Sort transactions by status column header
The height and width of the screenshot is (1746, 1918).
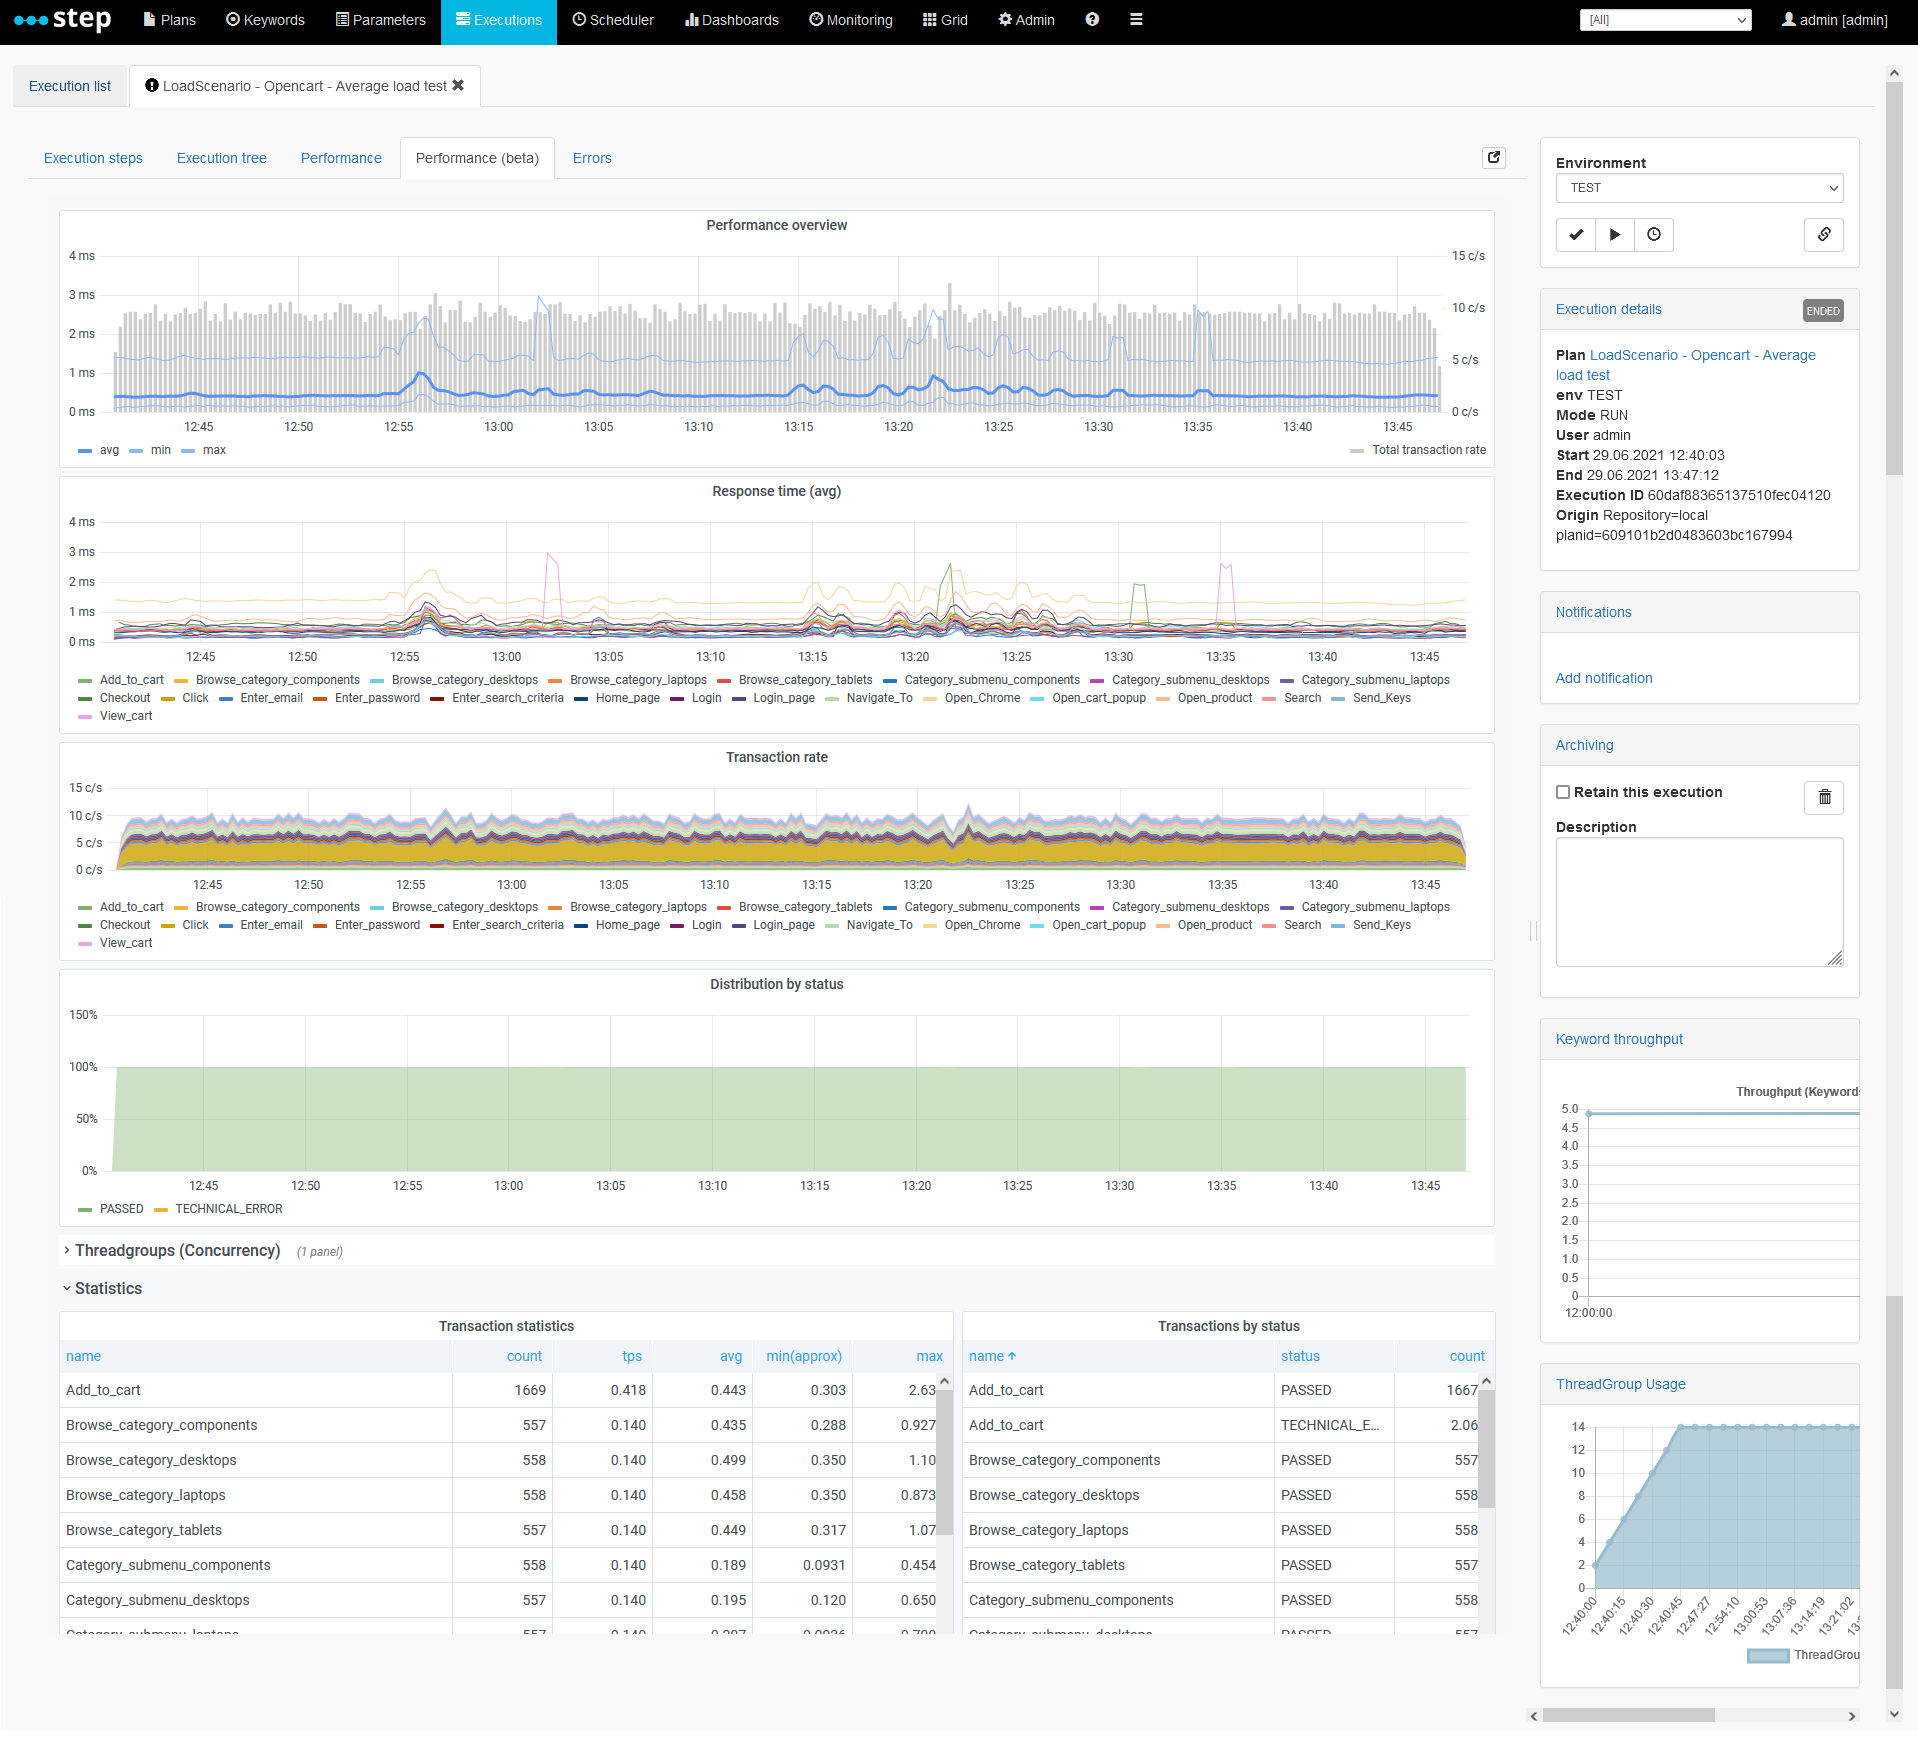(x=1300, y=1356)
